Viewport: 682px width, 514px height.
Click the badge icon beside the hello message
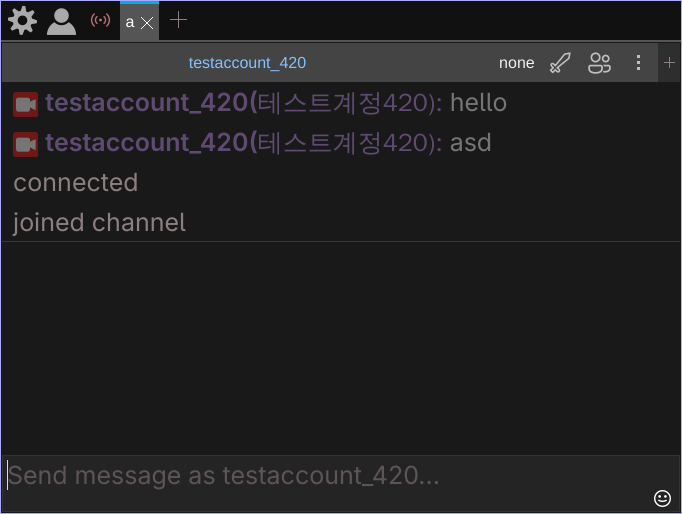(26, 104)
